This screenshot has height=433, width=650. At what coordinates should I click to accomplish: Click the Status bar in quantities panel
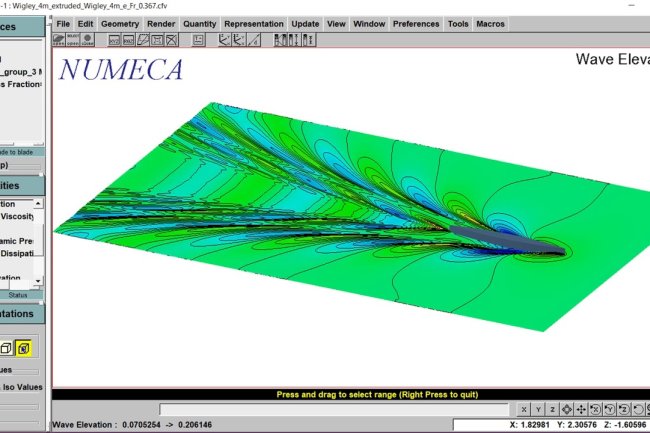21,295
